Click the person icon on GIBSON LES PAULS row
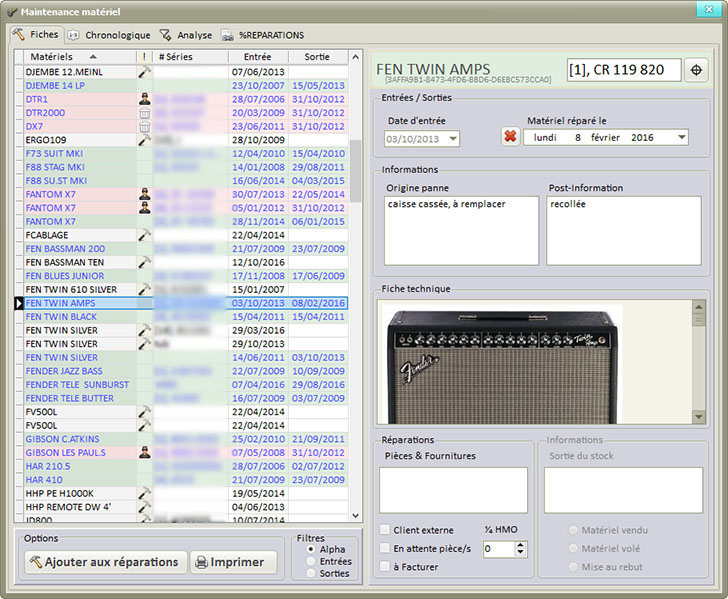The height and width of the screenshot is (599, 728). (144, 452)
